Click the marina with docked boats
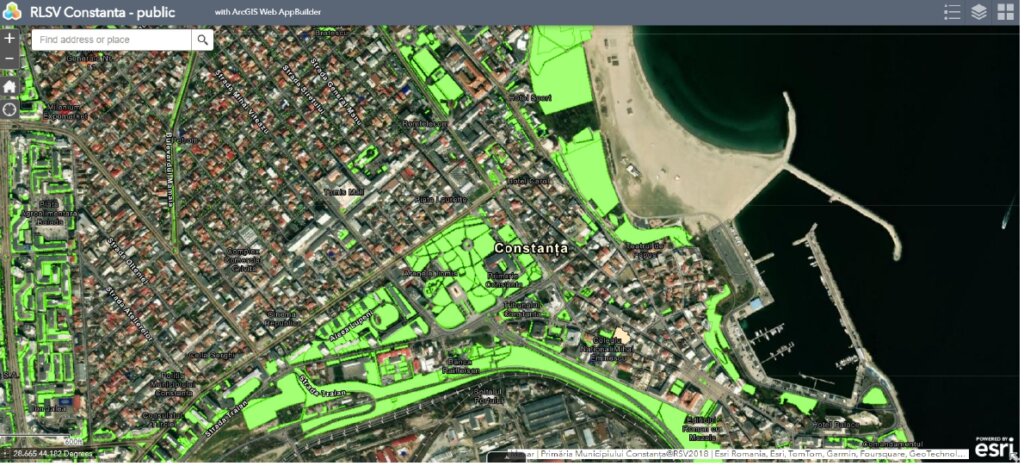This screenshot has width=1024, height=466. coord(800,340)
